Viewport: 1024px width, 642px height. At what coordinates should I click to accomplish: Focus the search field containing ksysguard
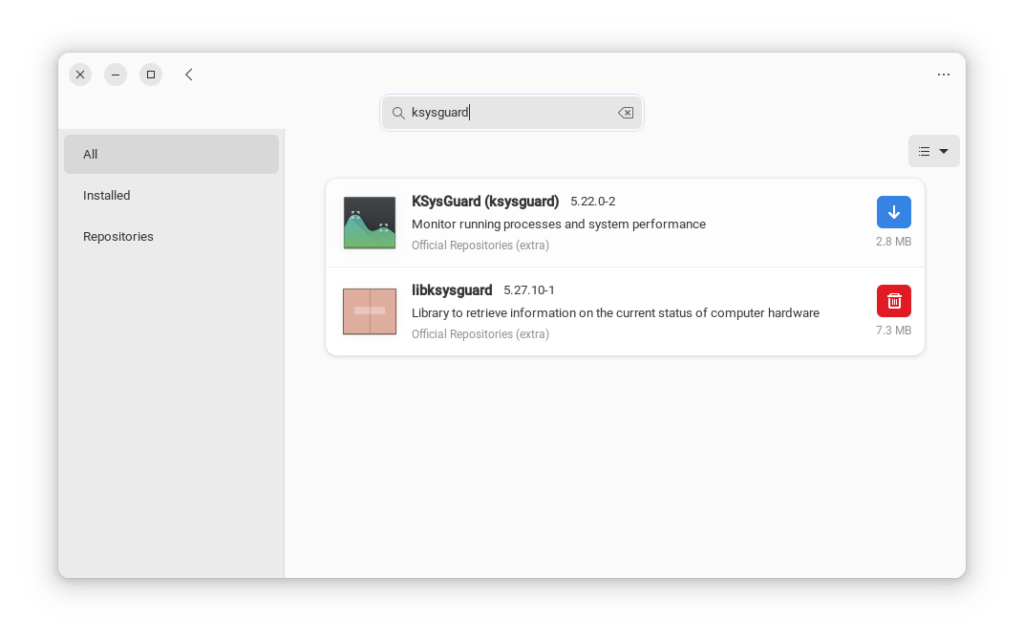(x=511, y=112)
